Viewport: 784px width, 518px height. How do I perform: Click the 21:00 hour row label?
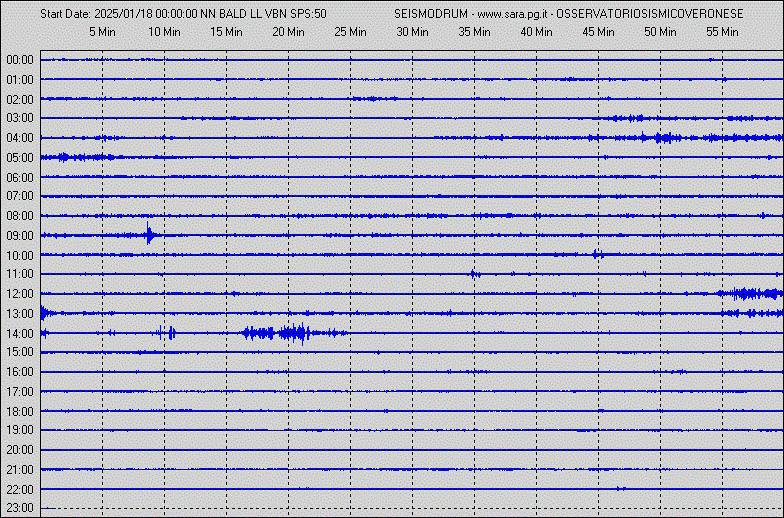pos(20,470)
